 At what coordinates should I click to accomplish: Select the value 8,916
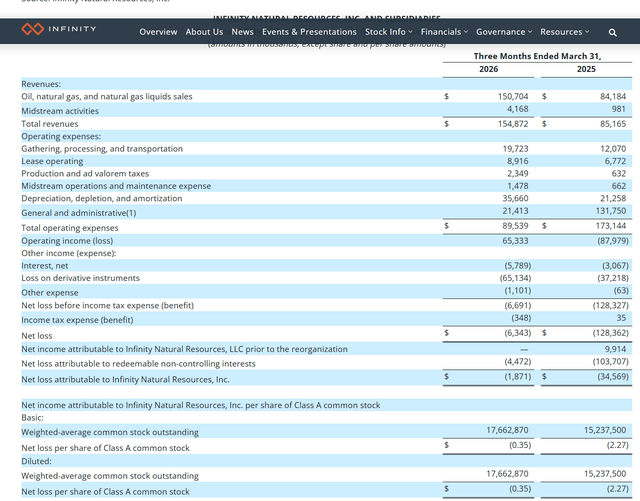coord(518,161)
